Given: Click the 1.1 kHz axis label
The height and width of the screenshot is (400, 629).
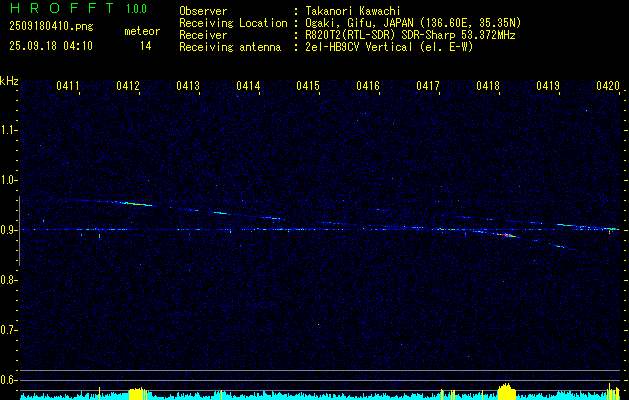Looking at the screenshot, I should (x=8, y=130).
